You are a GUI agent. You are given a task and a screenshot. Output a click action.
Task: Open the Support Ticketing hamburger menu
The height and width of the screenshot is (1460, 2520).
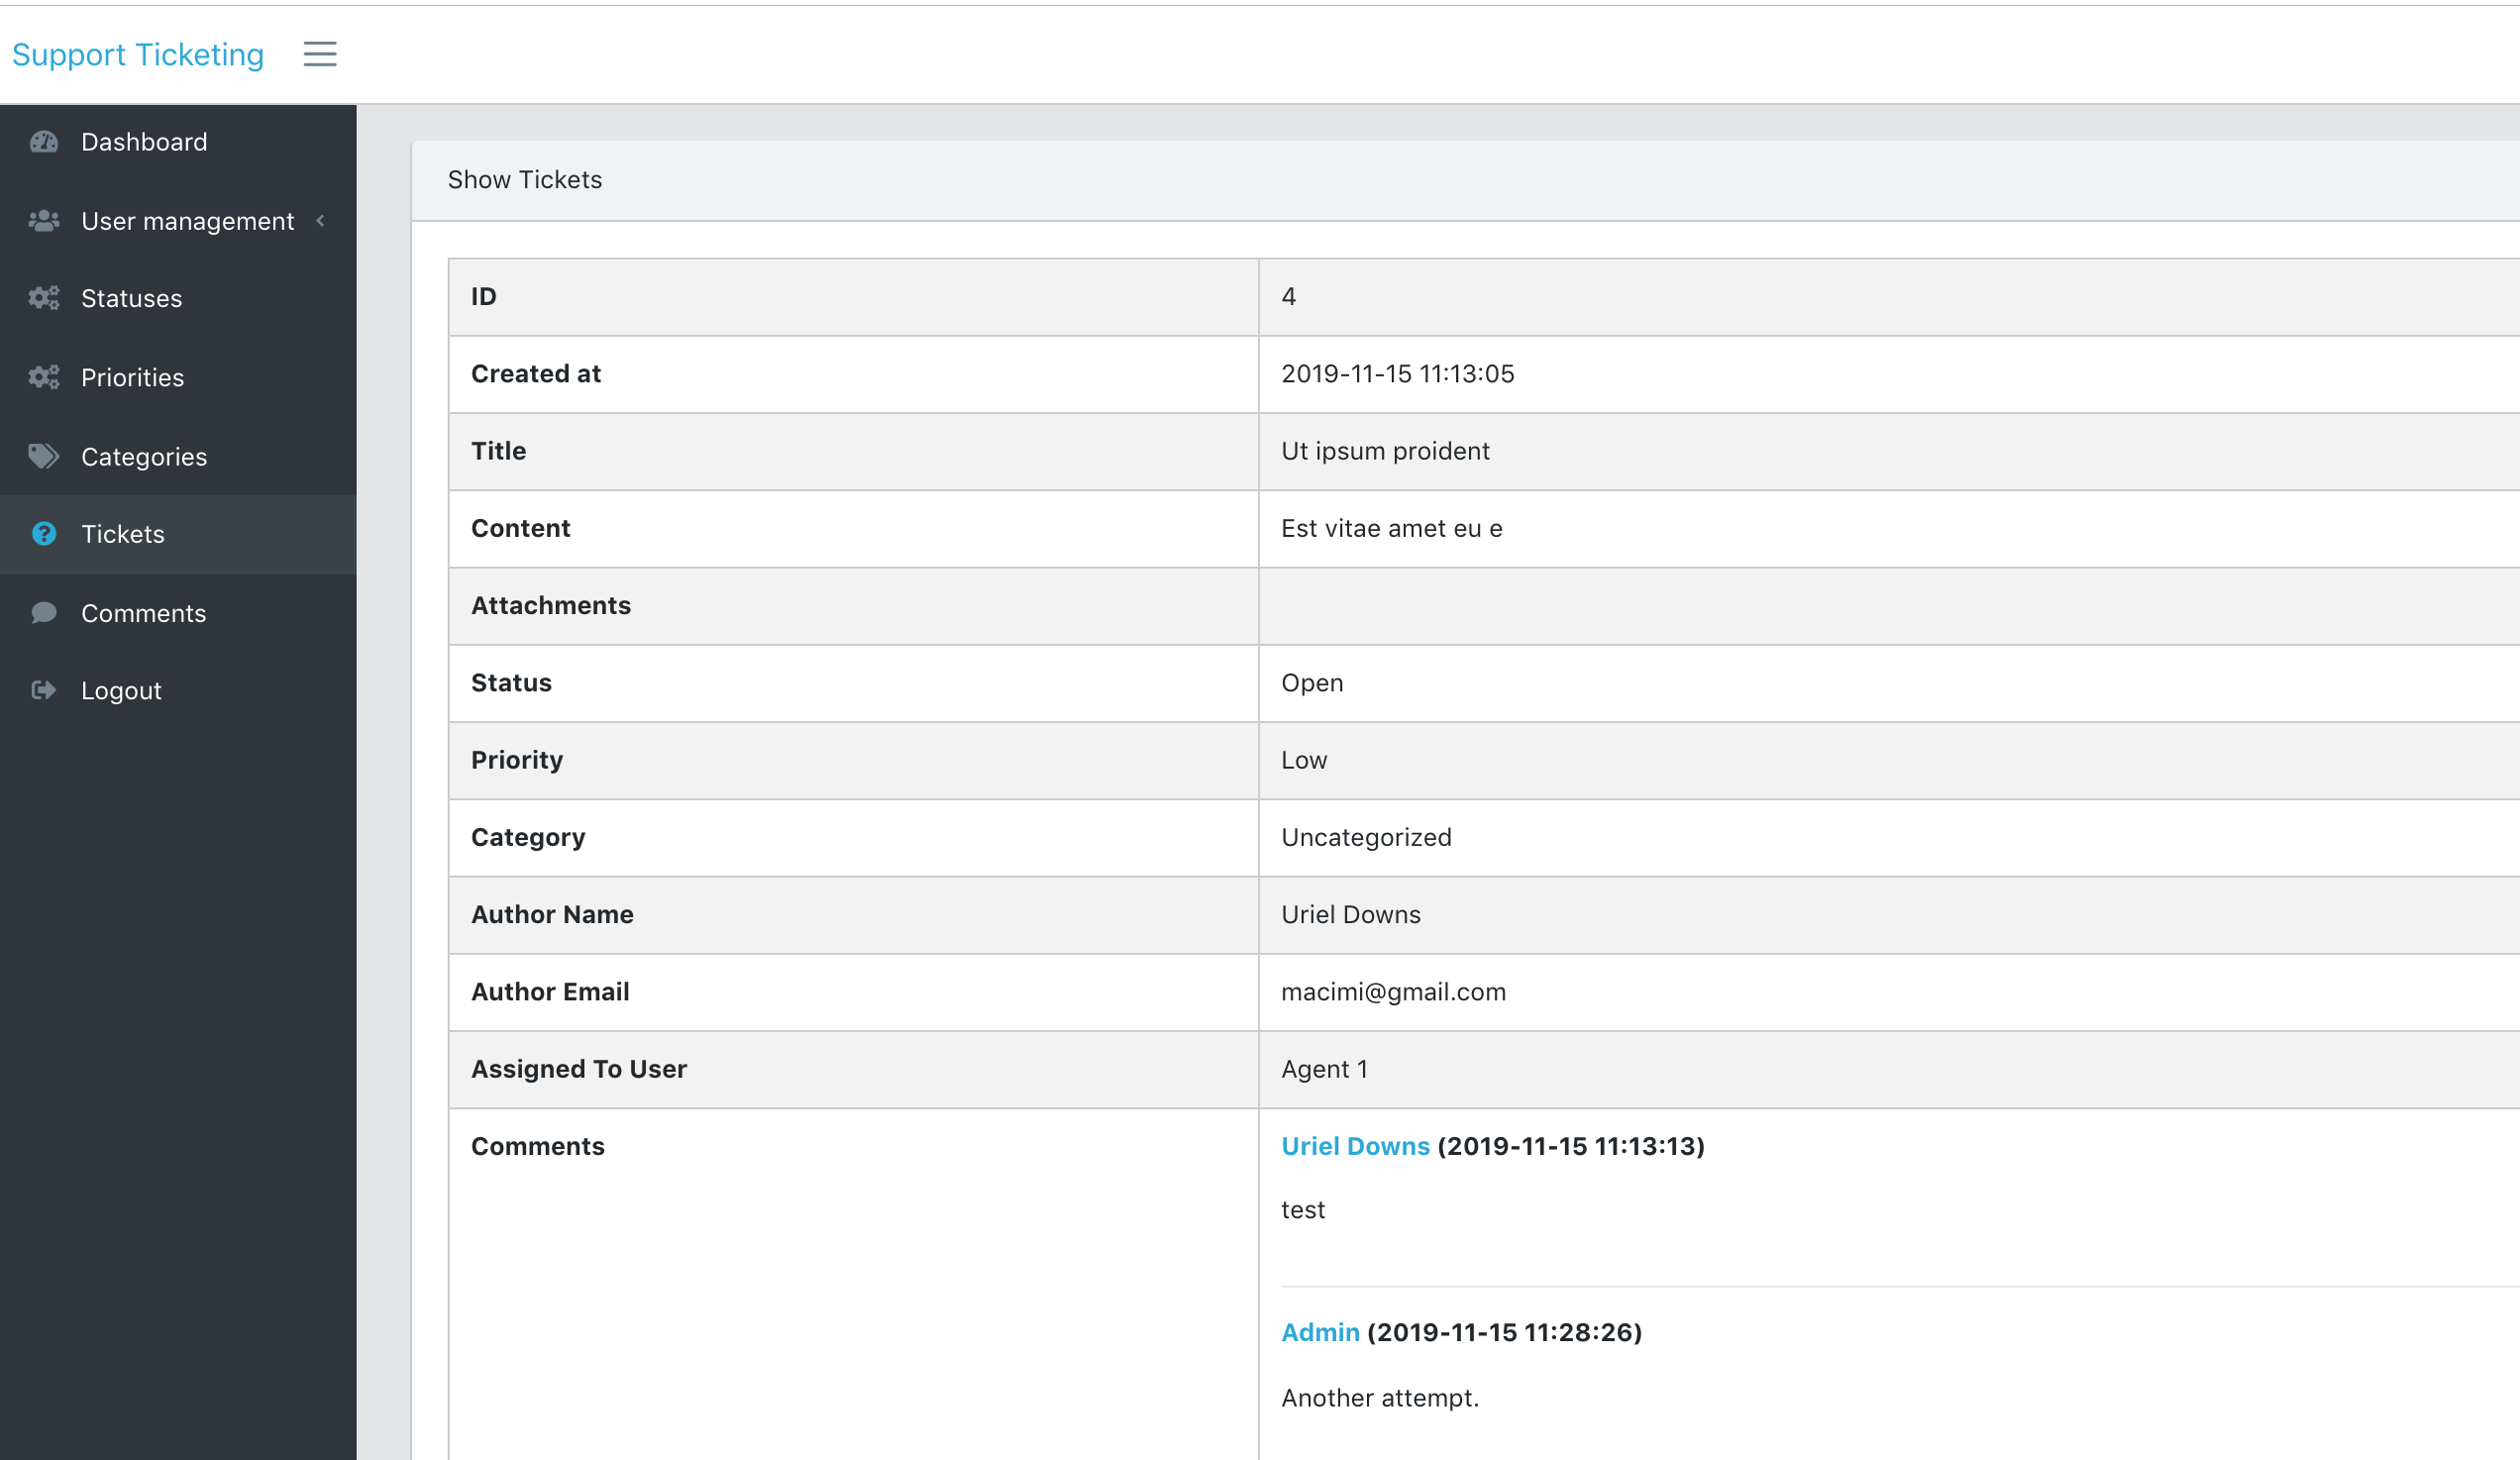[x=318, y=53]
